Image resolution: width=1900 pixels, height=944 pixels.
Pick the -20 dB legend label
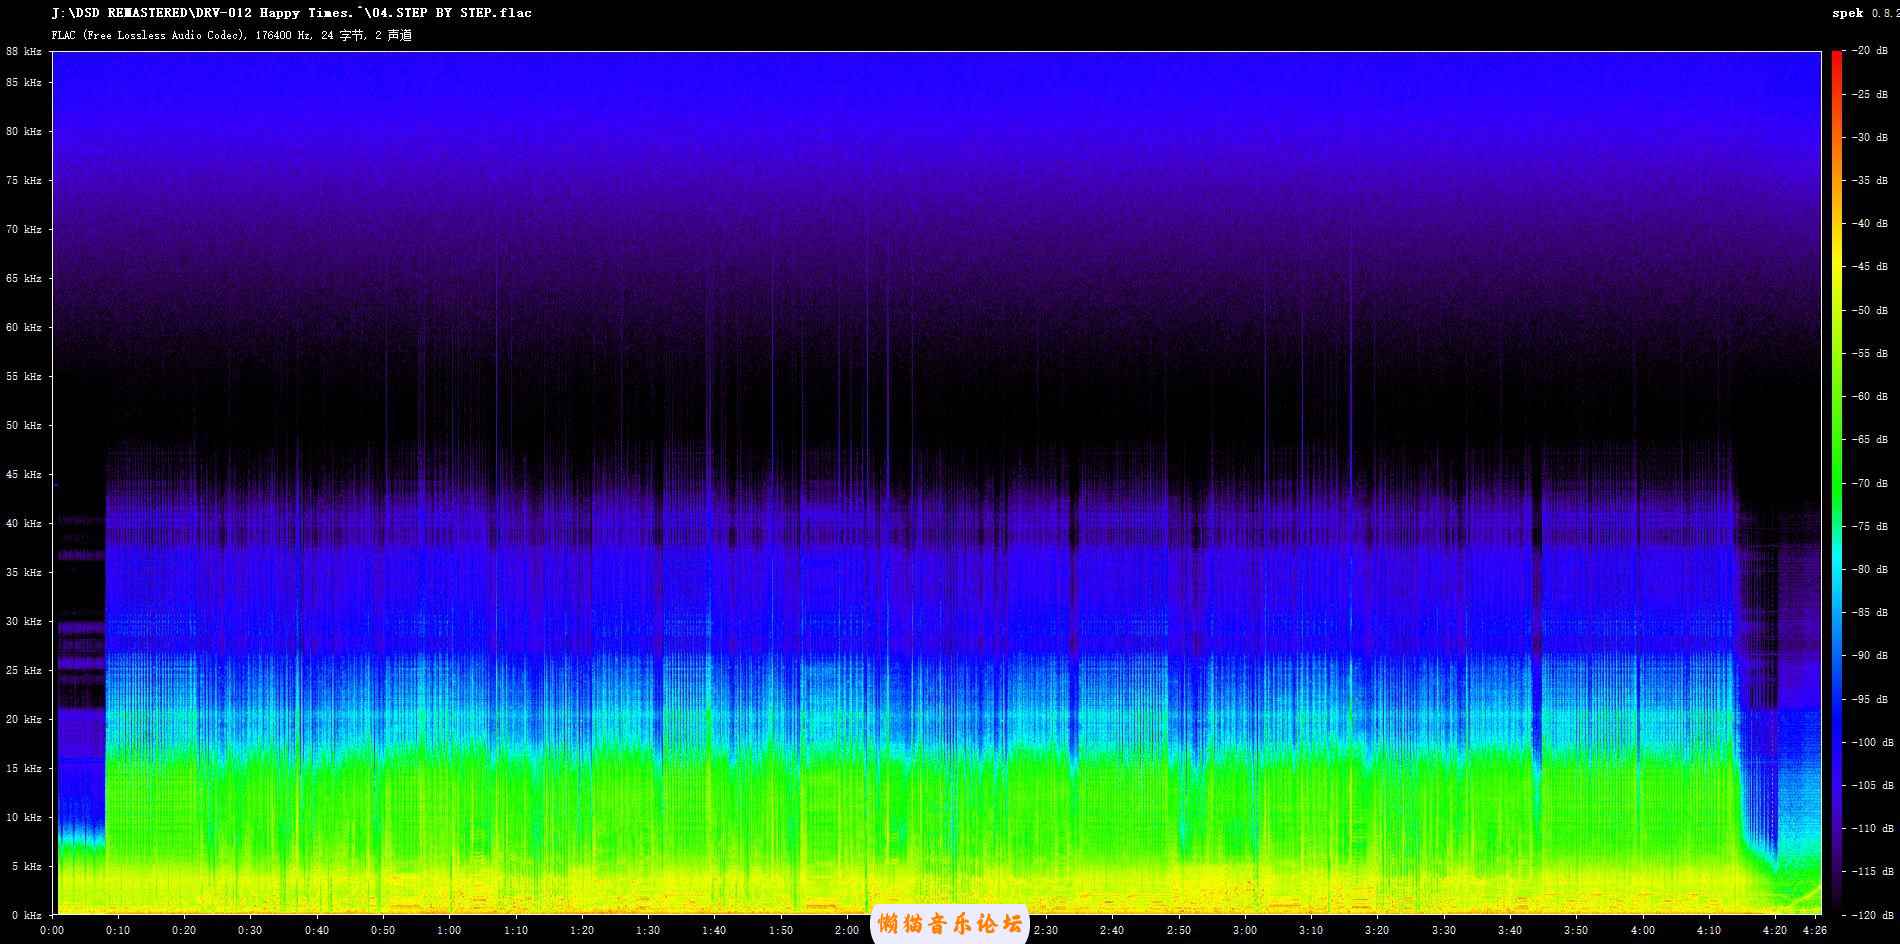1869,51
